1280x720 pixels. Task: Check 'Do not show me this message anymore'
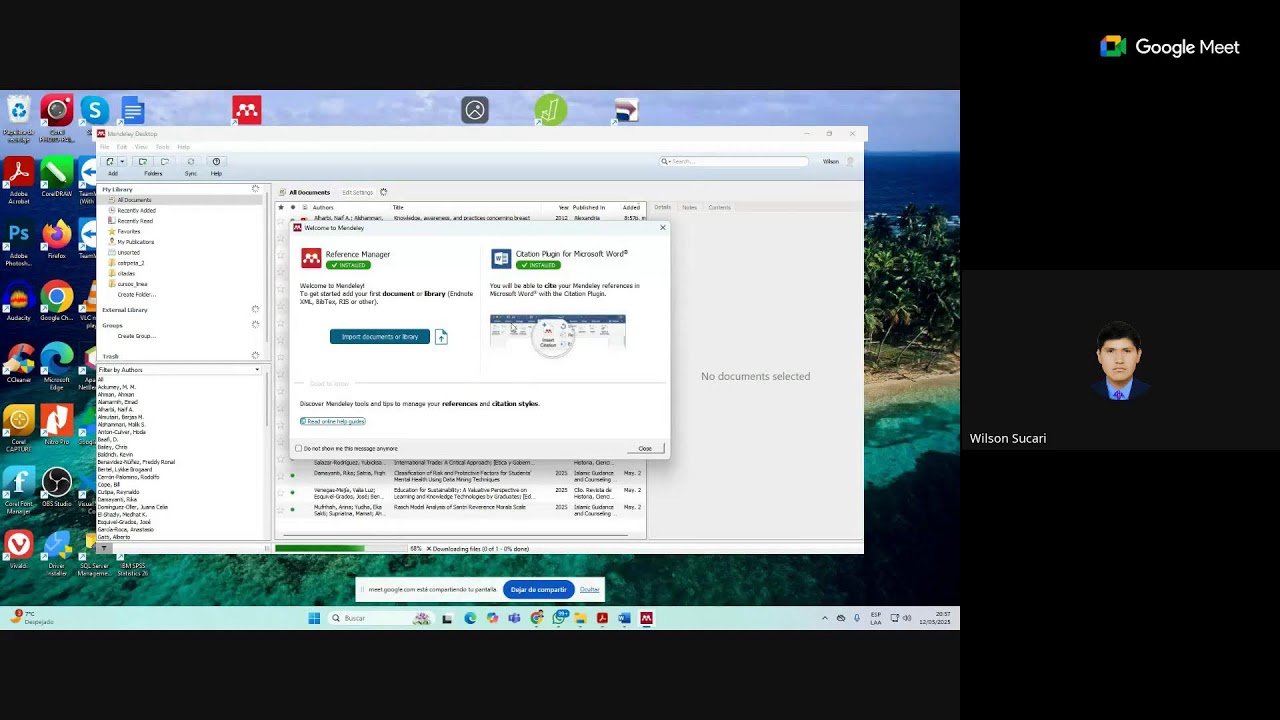[298, 448]
